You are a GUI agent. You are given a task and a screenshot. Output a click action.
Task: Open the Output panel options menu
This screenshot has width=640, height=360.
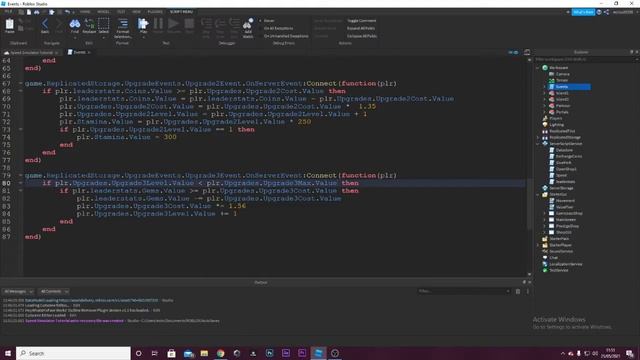tap(527, 291)
